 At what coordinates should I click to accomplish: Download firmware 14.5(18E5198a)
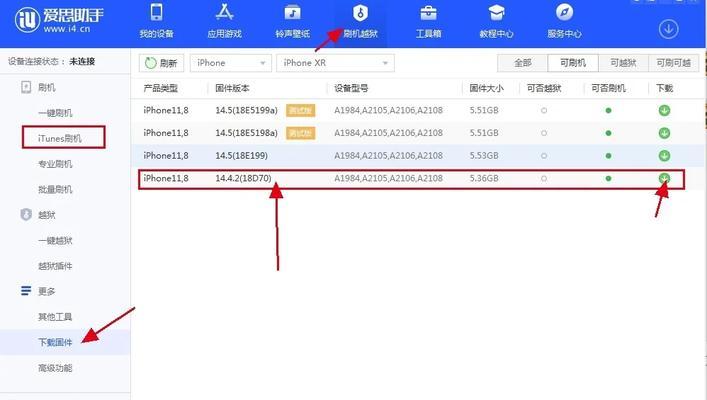coord(664,133)
